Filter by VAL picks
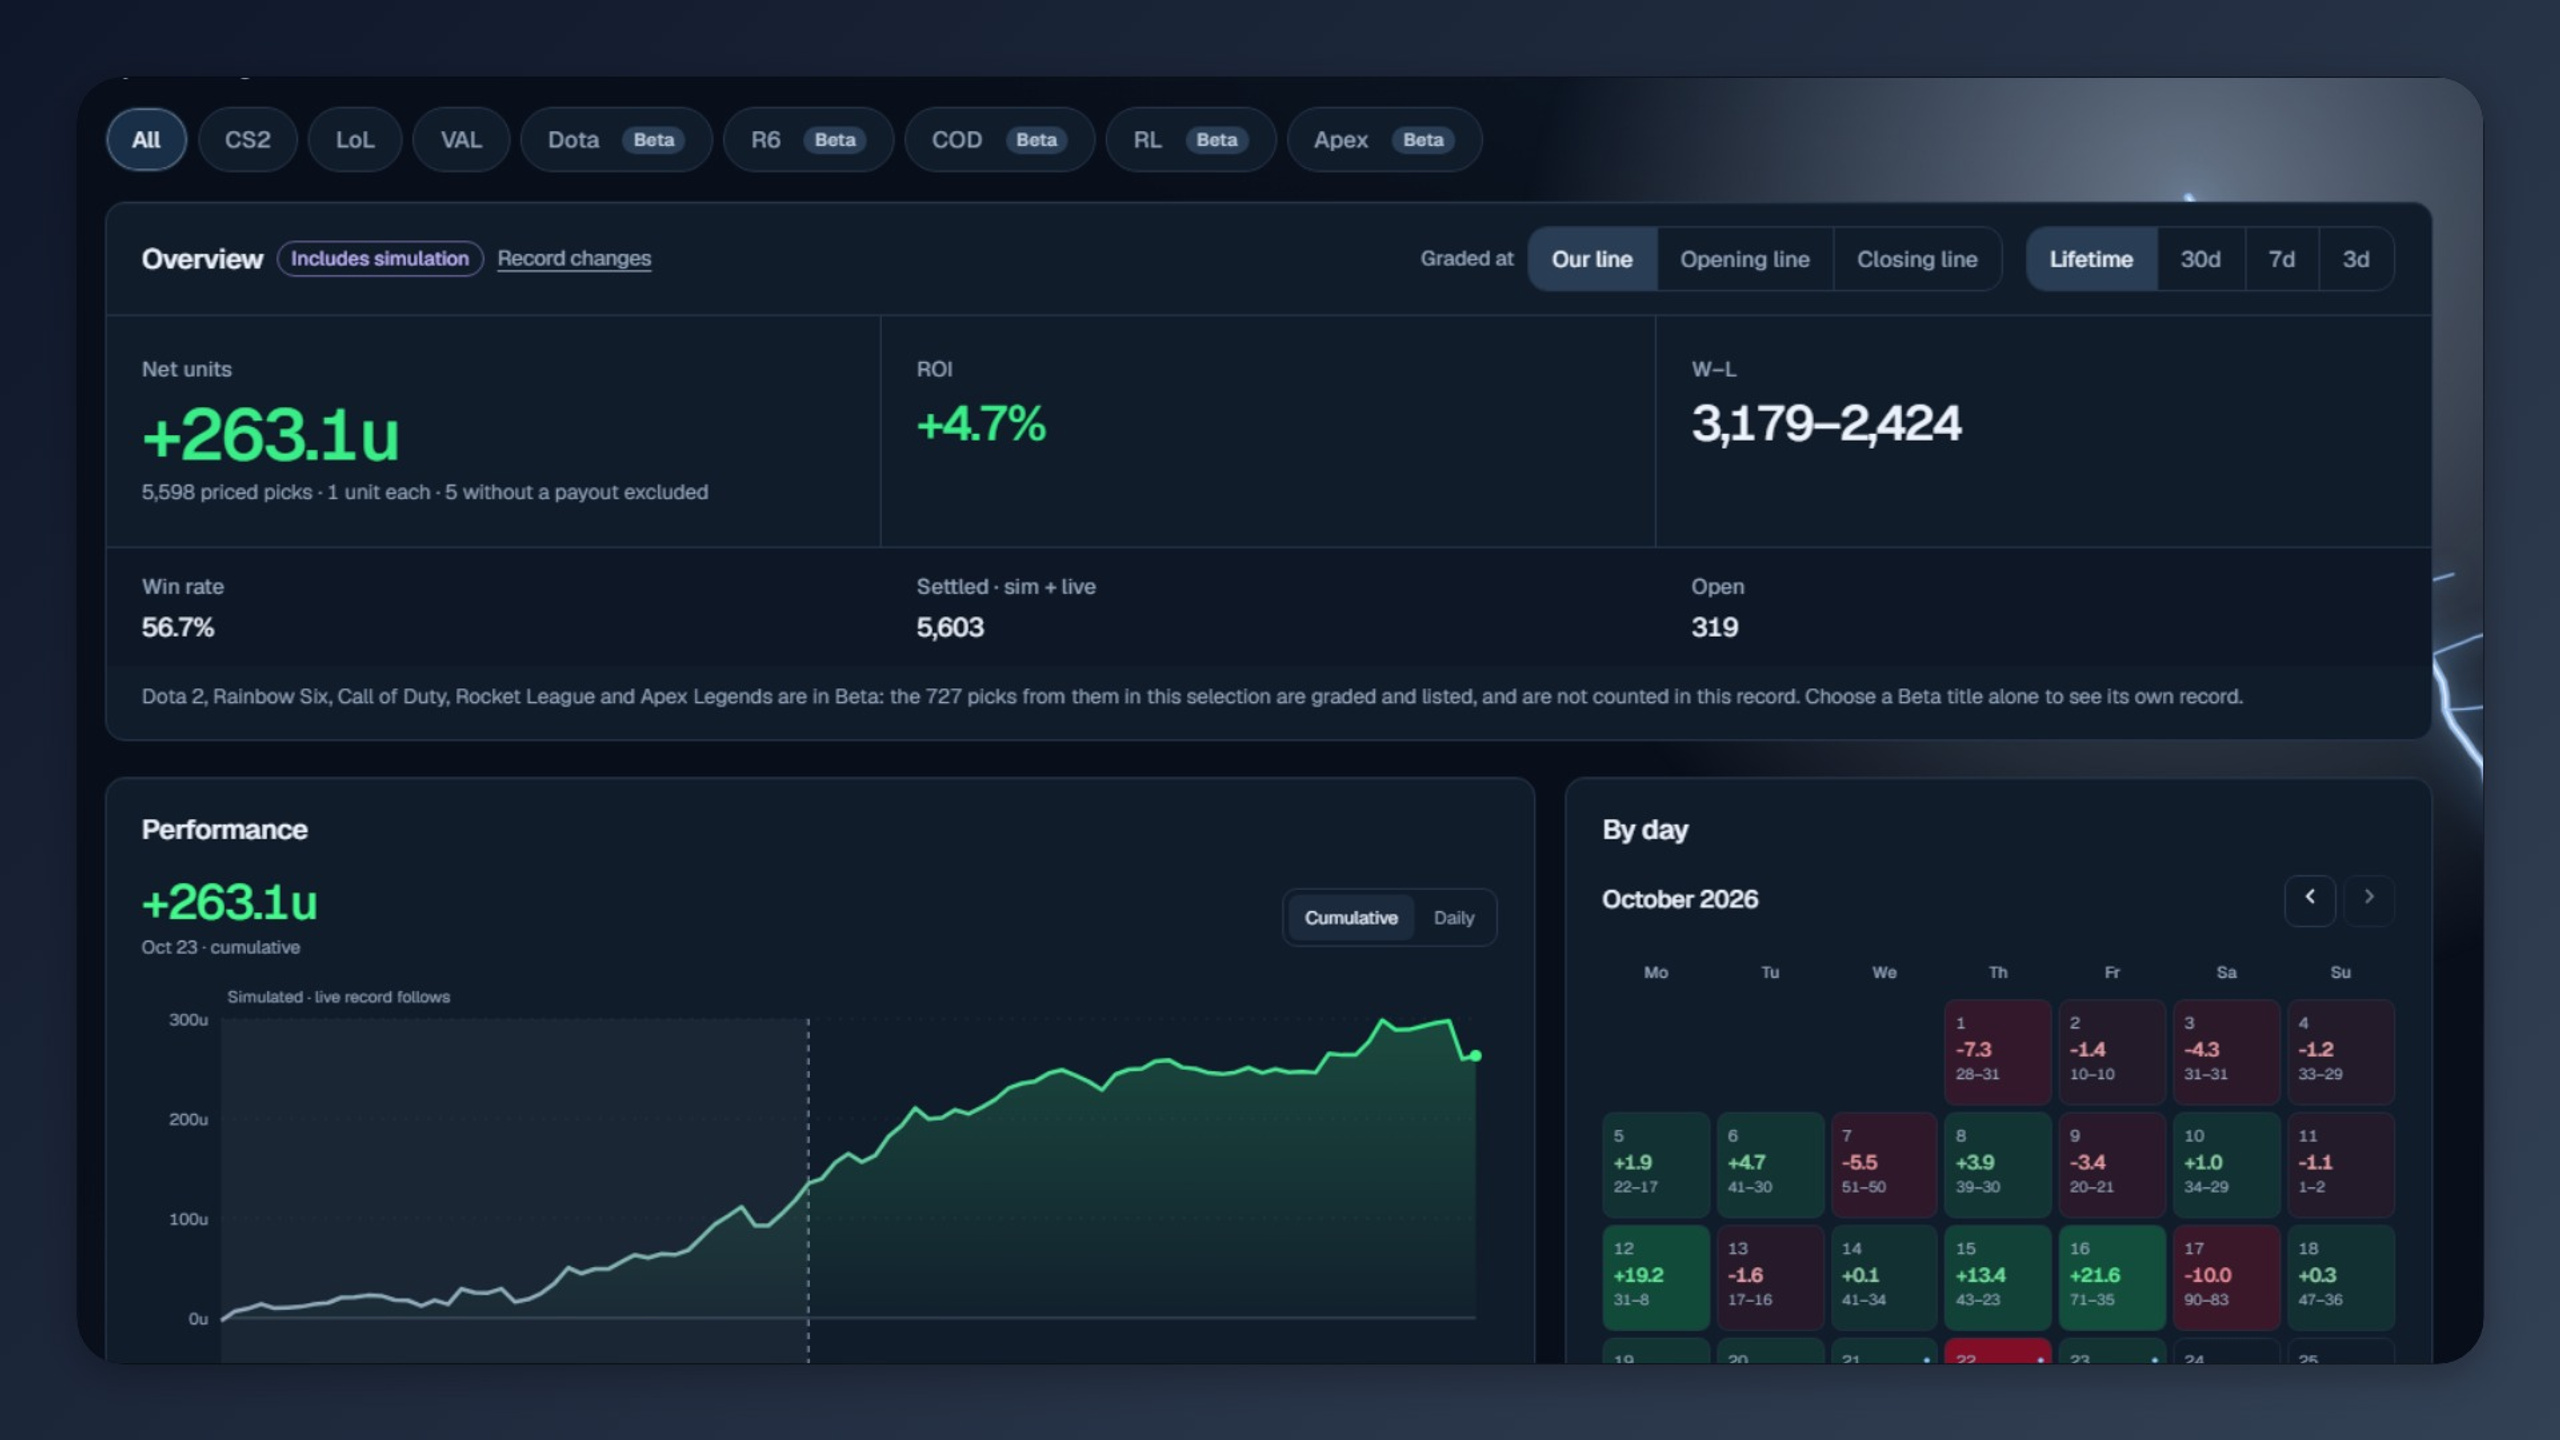The height and width of the screenshot is (1440, 2560). 461,140
